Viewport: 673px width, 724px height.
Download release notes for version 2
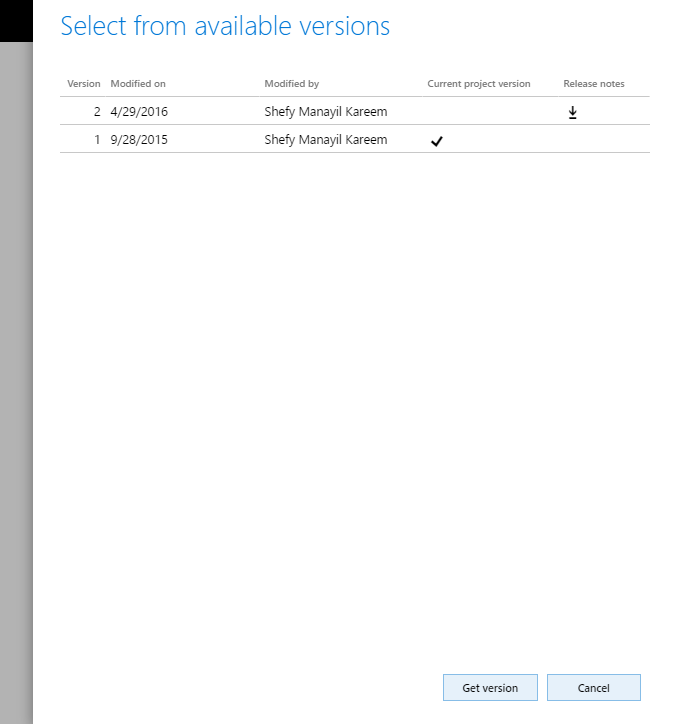pos(572,113)
